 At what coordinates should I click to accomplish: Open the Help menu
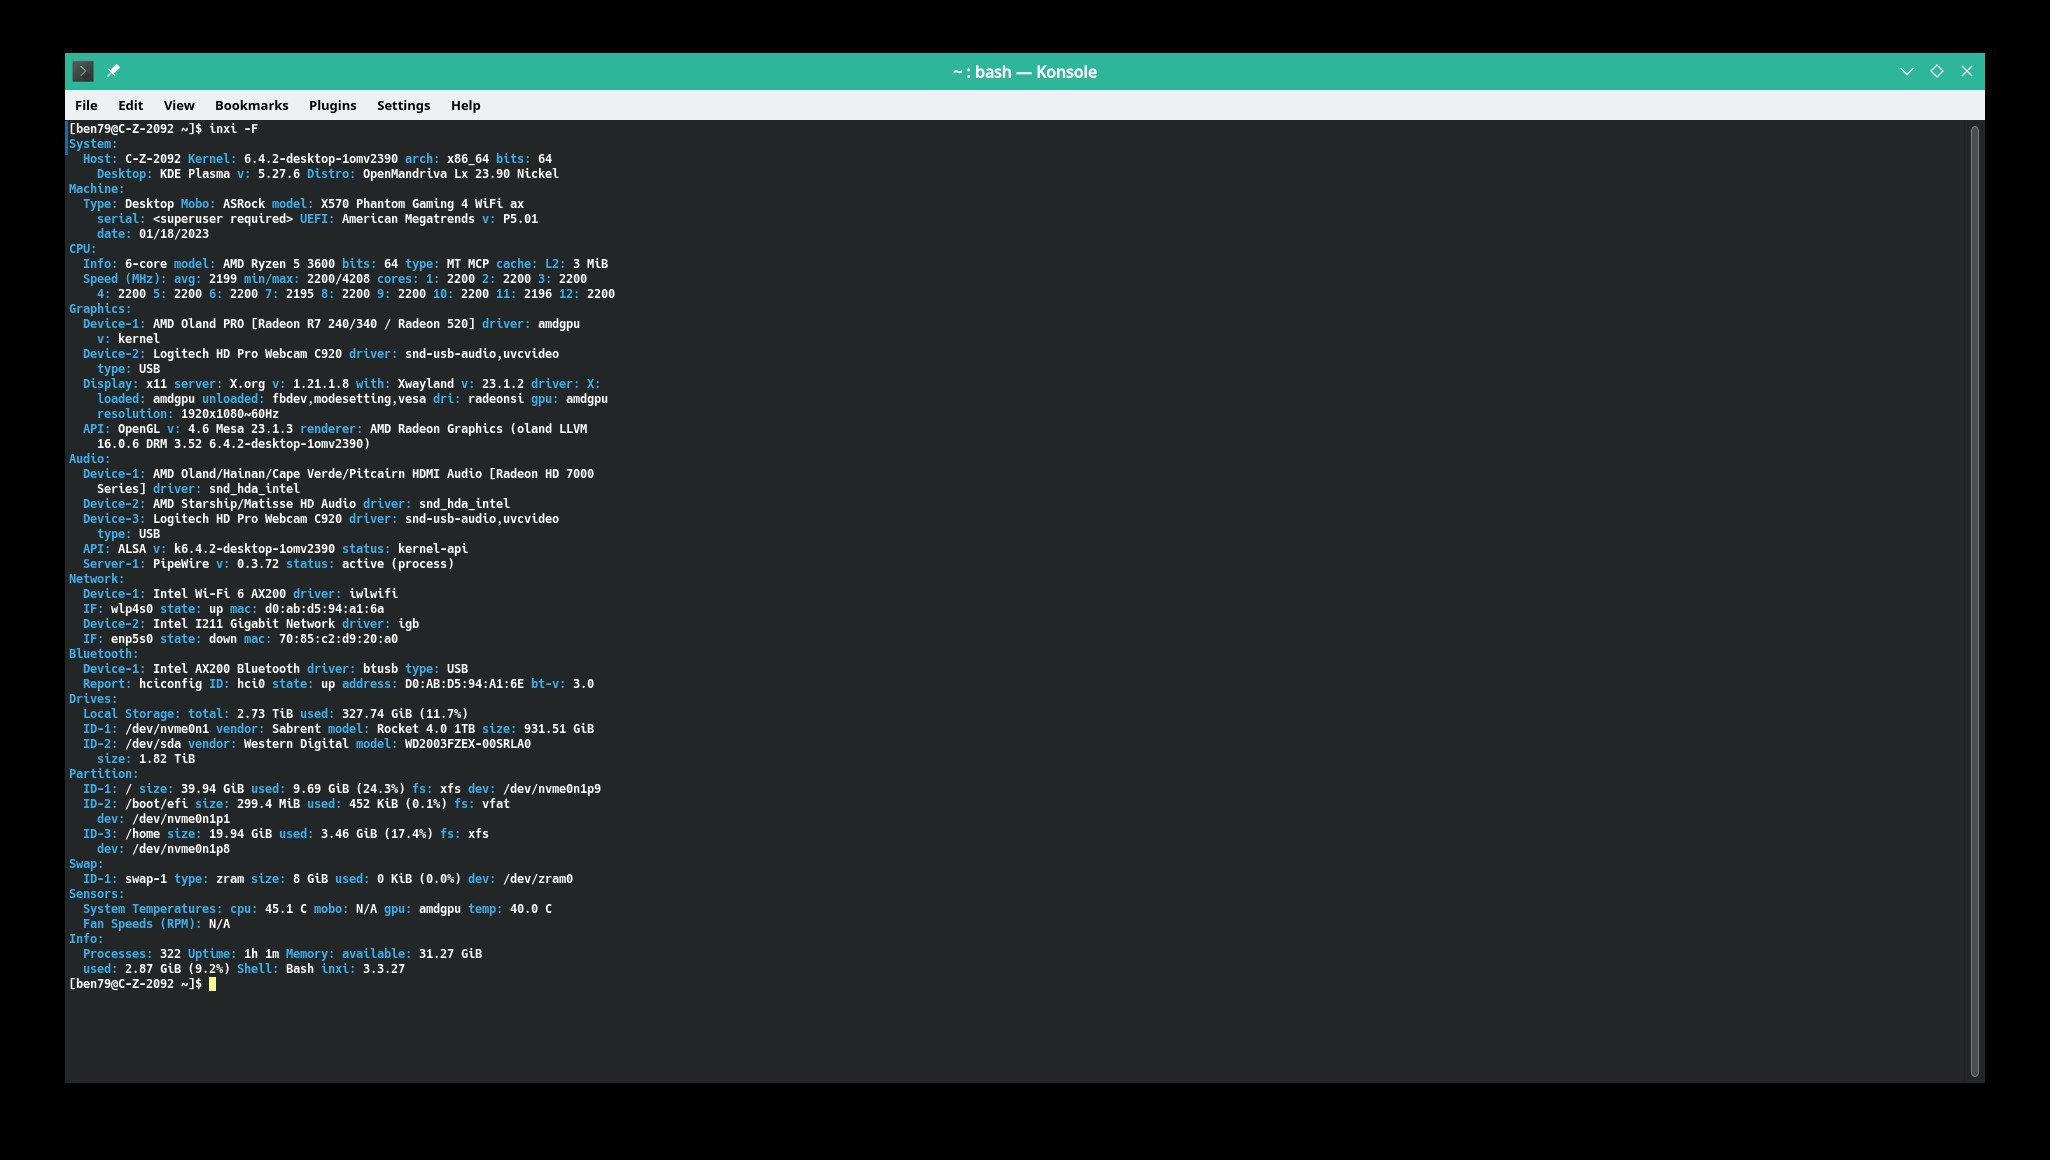[465, 105]
